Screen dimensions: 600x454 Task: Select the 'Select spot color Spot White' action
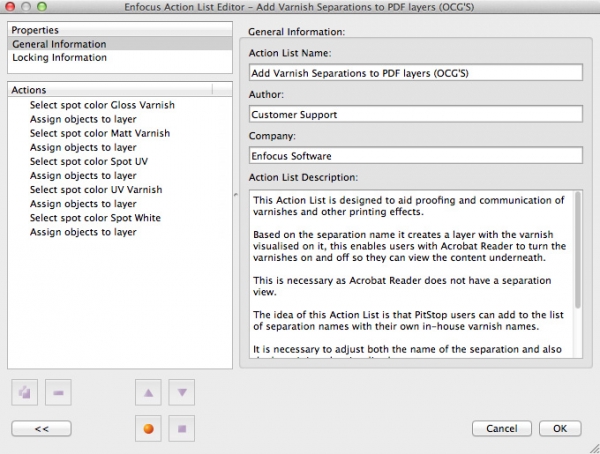click(x=95, y=217)
